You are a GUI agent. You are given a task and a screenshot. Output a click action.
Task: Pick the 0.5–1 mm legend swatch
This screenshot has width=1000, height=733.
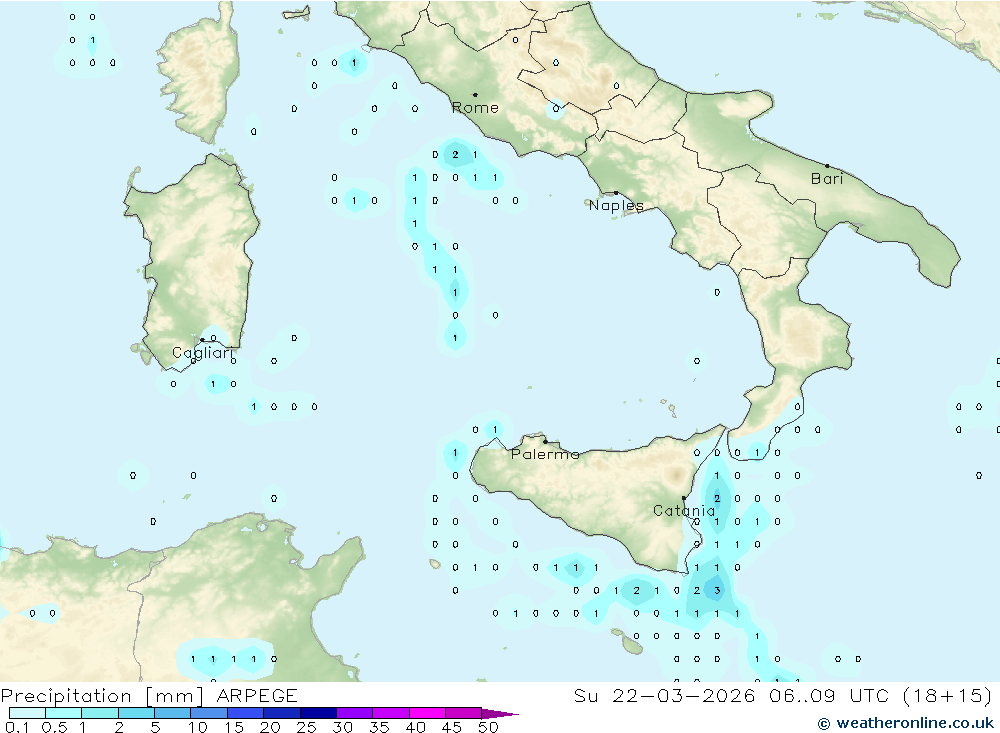tap(64, 713)
